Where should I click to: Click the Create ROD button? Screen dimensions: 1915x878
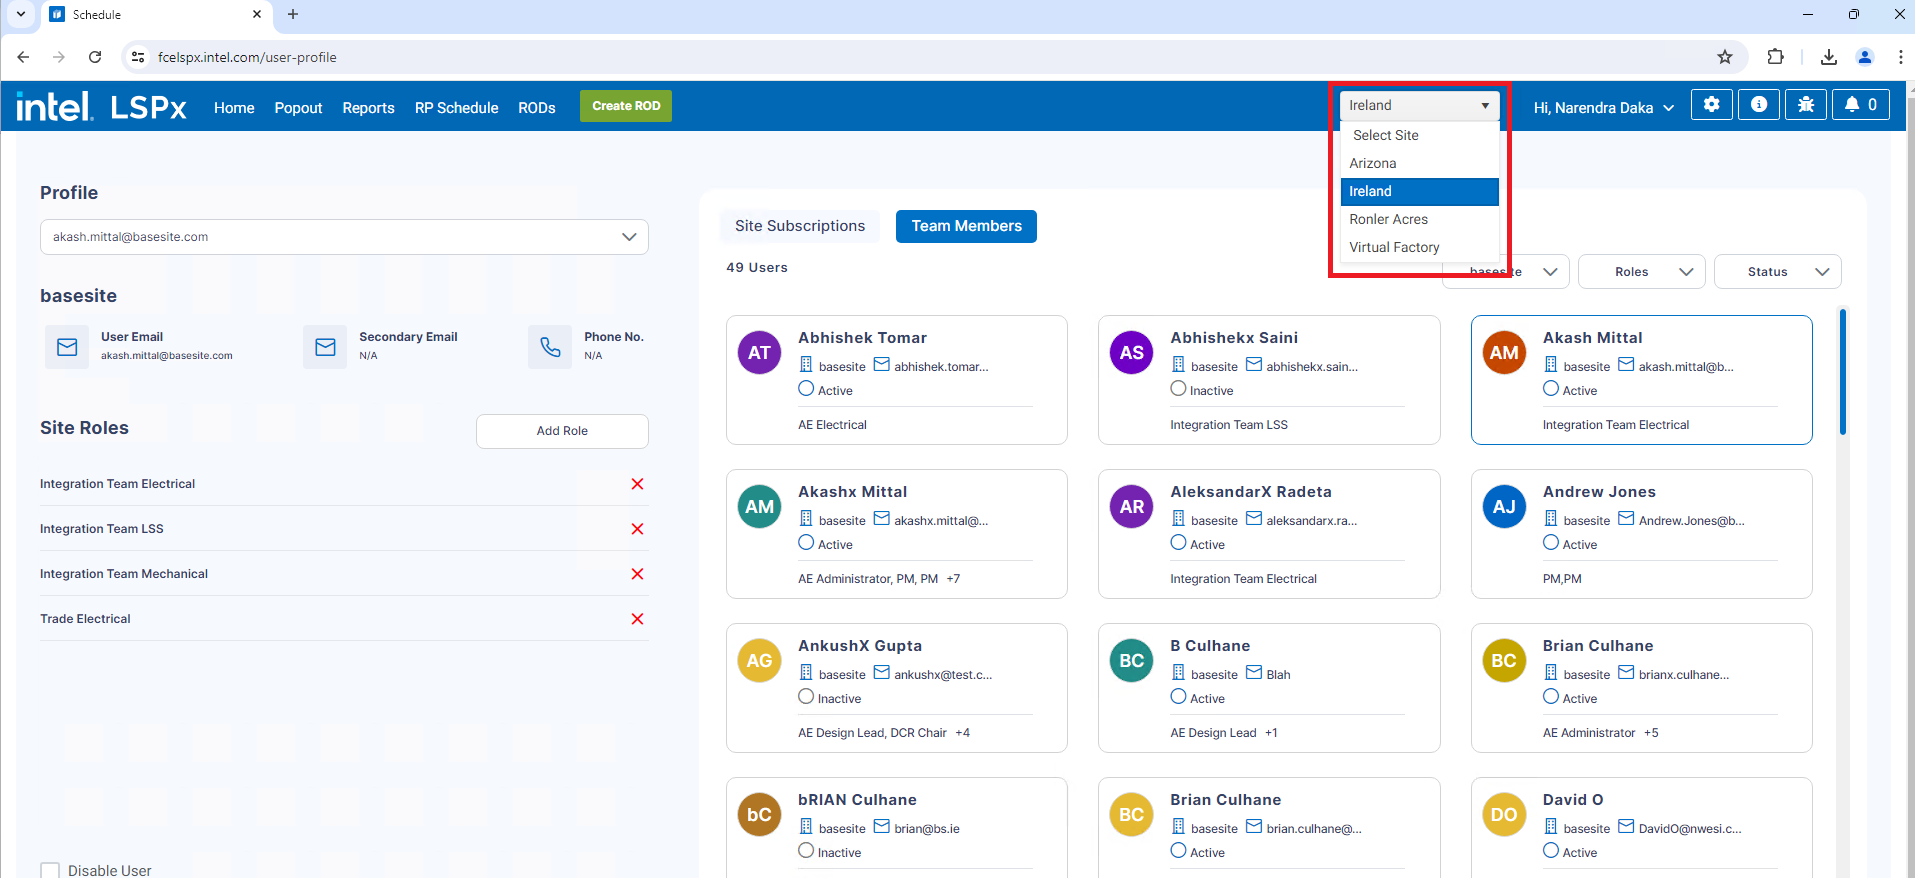(x=626, y=106)
